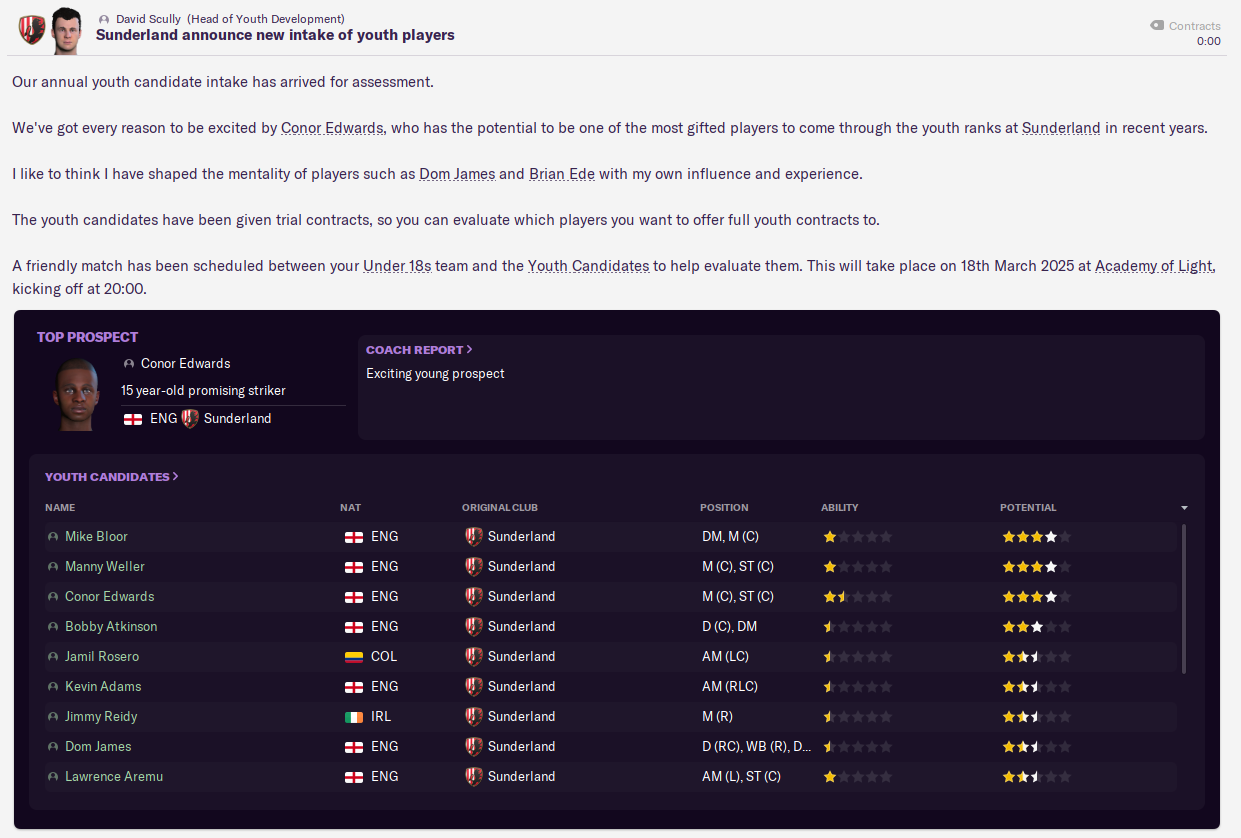
Task: Click Sunderland badge in Manny Weller row
Action: (474, 567)
